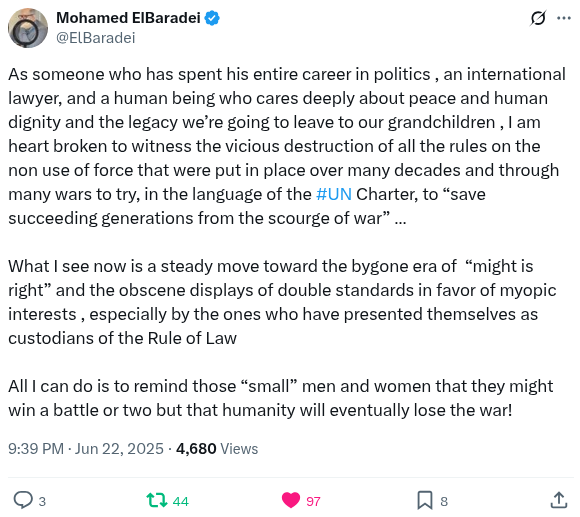The width and height of the screenshot is (580, 517).
Task: Open Mohamed ElBaradei's profile picture
Action: 28,28
